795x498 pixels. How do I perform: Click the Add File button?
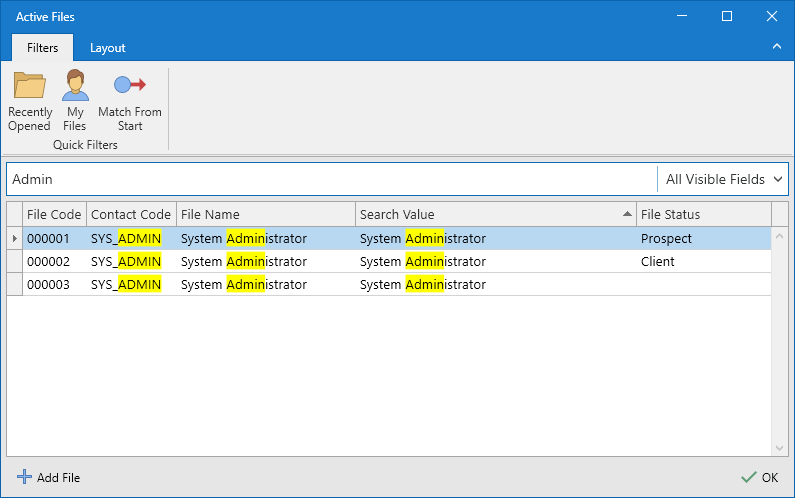click(49, 477)
